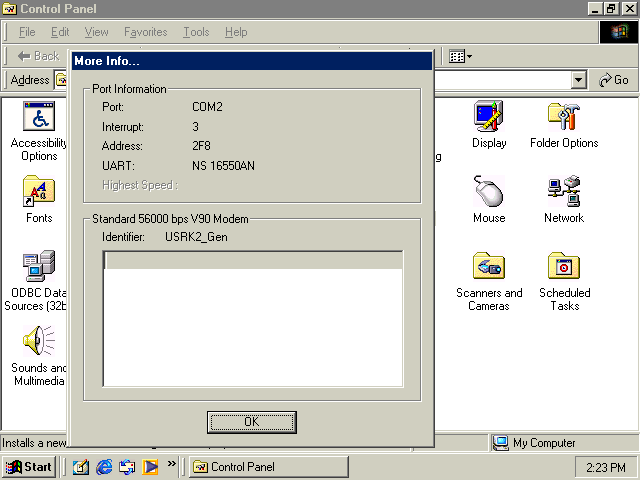Click the Interrupt value 3

pyautogui.click(x=196, y=127)
